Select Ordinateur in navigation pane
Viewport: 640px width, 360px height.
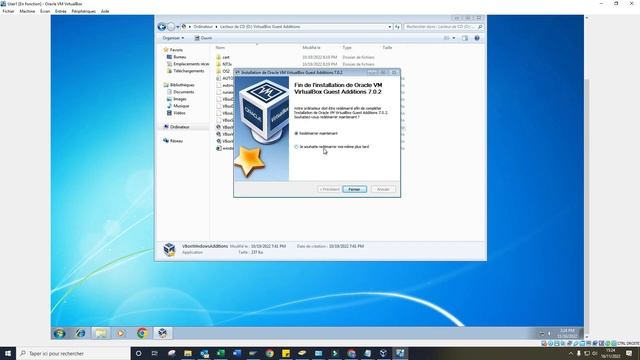177,127
